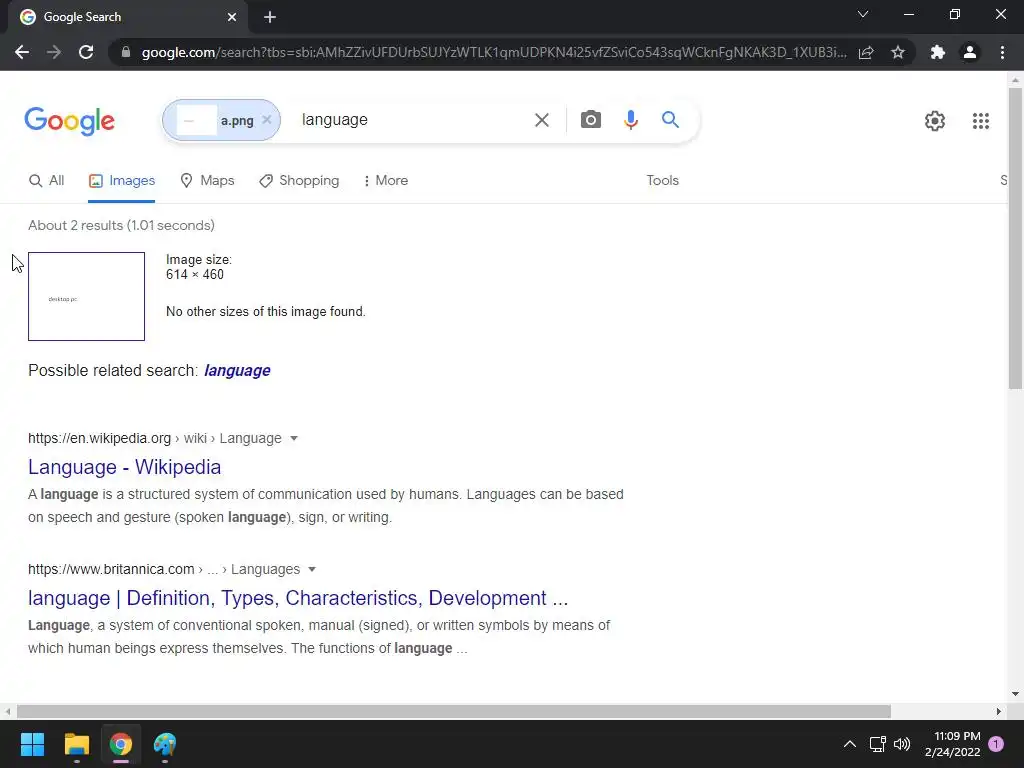Screen dimensions: 1024x768
Task: Click the address bar URL
Action: [x=494, y=52]
